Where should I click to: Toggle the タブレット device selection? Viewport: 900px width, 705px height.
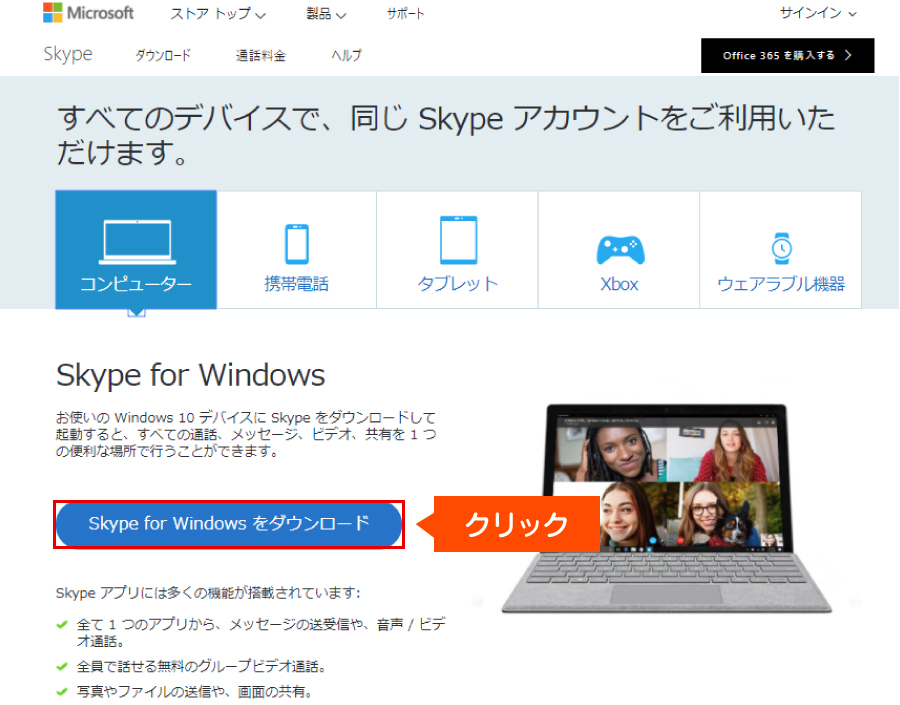tap(457, 250)
